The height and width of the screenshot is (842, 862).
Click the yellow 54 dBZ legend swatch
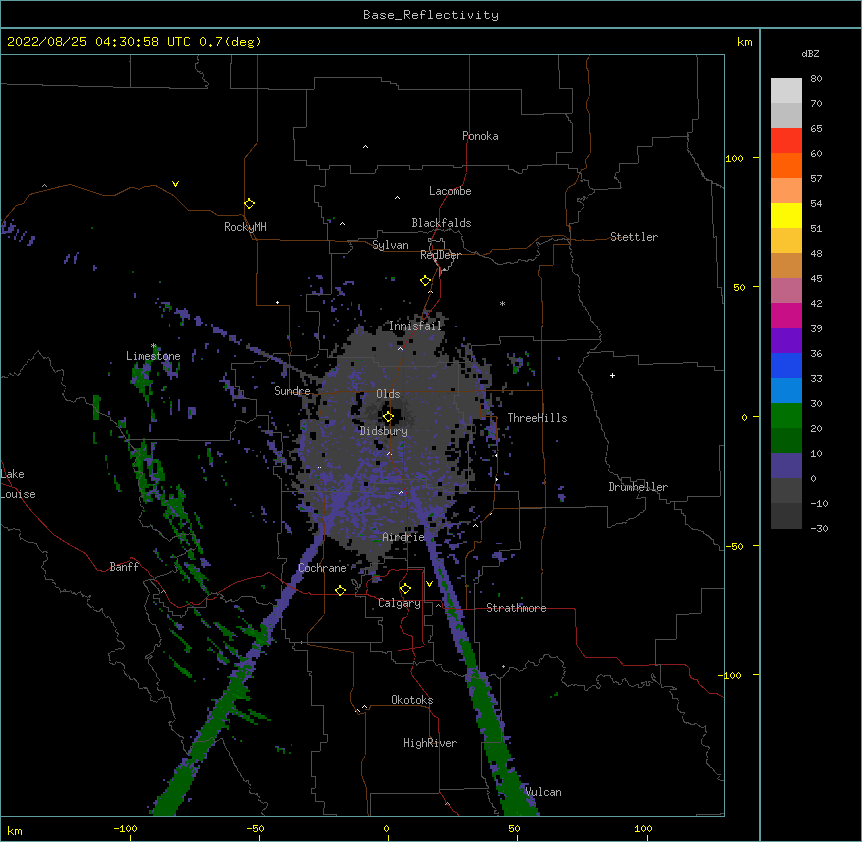point(786,215)
